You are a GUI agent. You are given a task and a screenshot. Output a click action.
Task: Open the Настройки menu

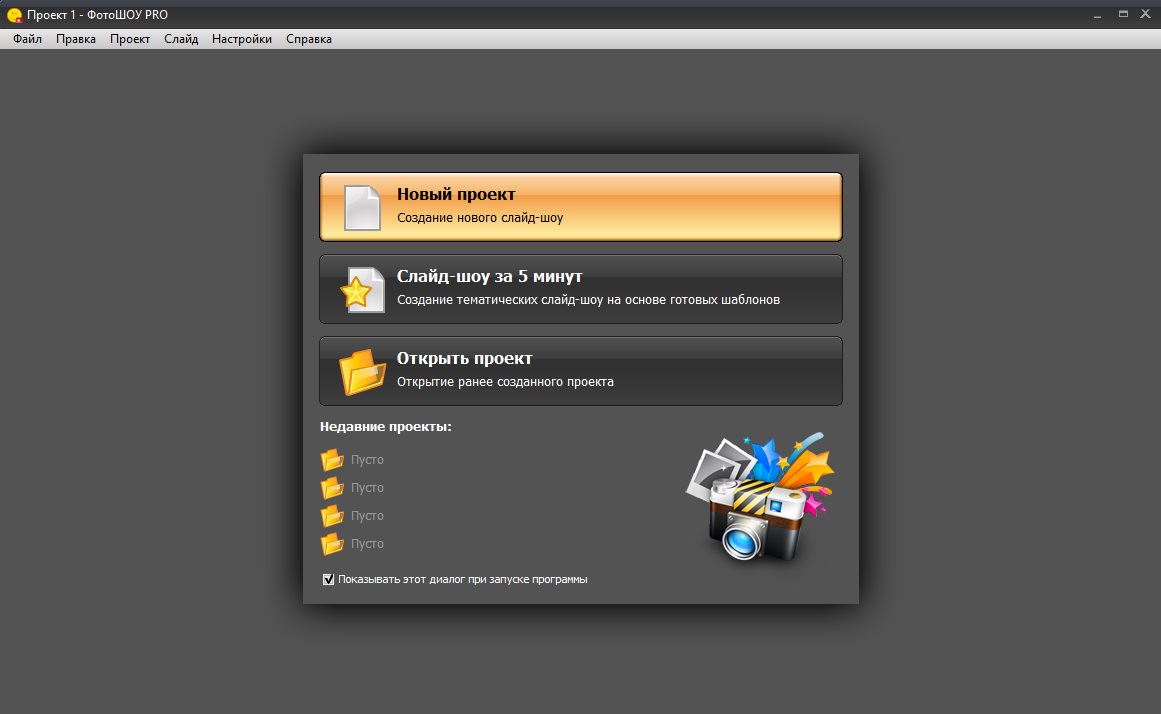(x=241, y=39)
